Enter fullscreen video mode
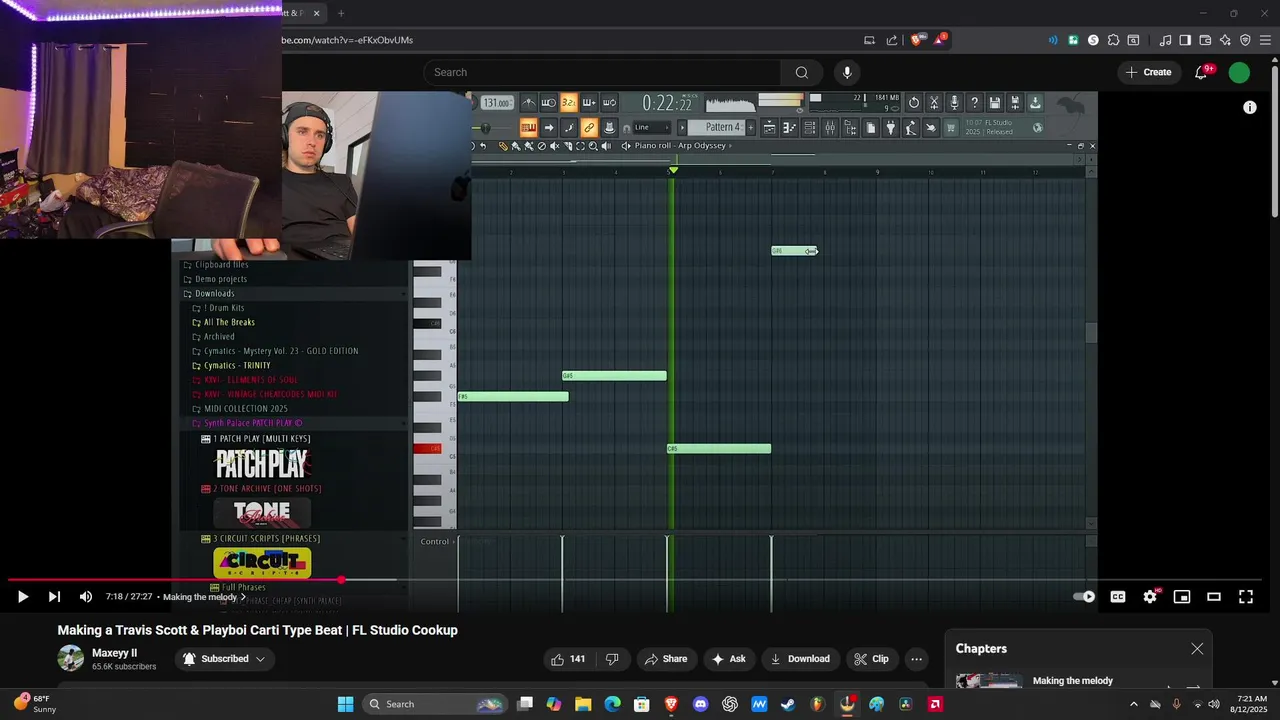 pyautogui.click(x=1246, y=597)
